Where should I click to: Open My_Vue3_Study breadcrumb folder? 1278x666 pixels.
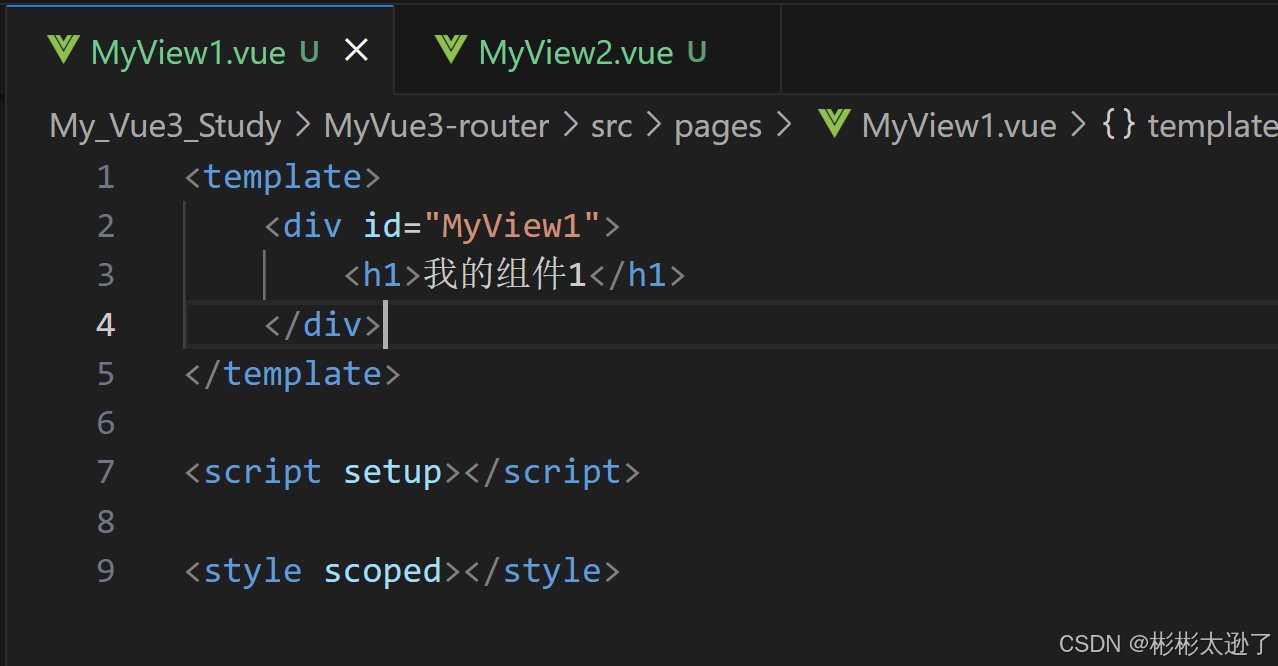click(x=166, y=126)
